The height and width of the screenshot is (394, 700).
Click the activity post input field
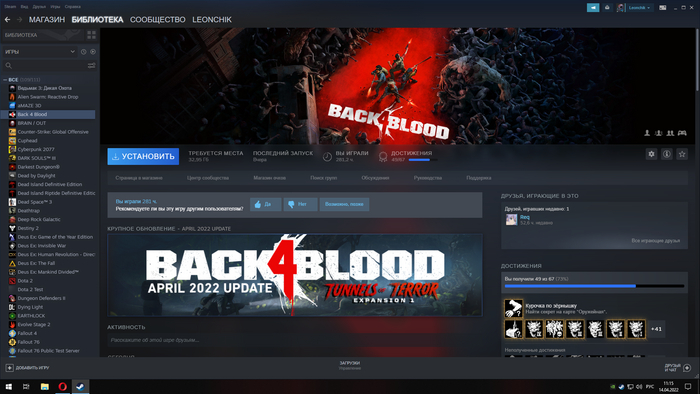pos(295,340)
